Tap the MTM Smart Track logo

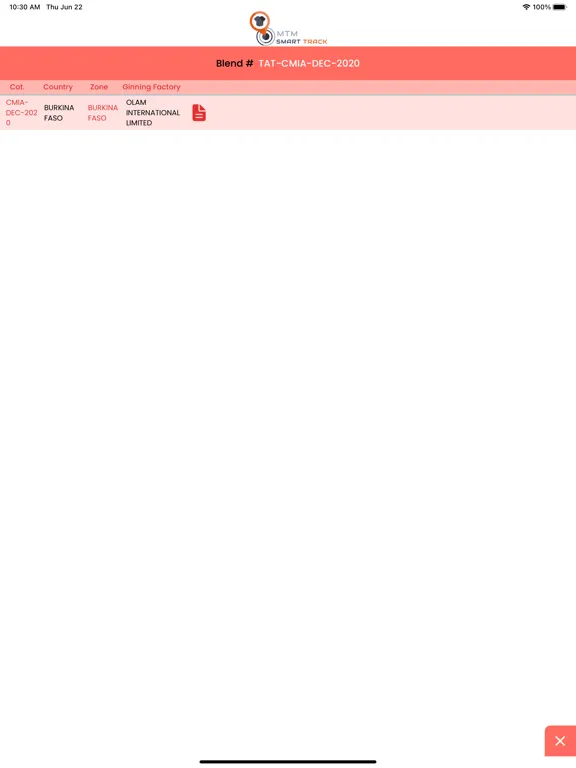tap(288, 29)
